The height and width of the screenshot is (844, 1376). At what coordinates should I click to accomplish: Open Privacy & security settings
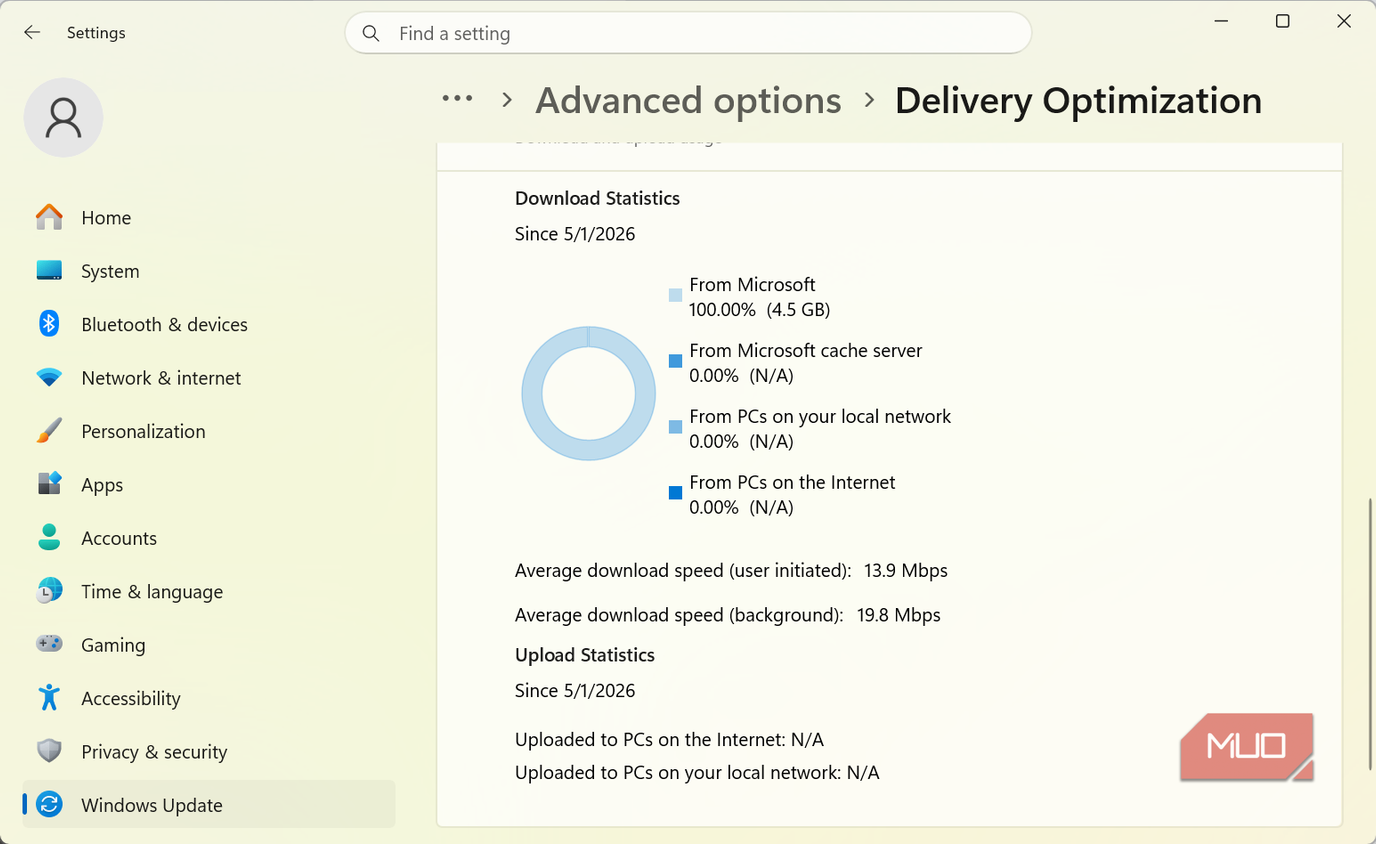pos(209,751)
